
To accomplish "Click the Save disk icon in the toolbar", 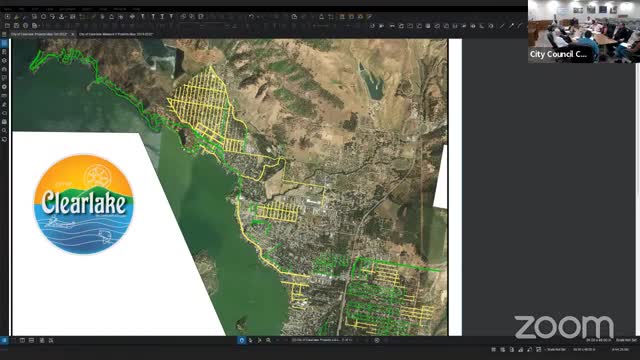I will [x=16, y=26].
